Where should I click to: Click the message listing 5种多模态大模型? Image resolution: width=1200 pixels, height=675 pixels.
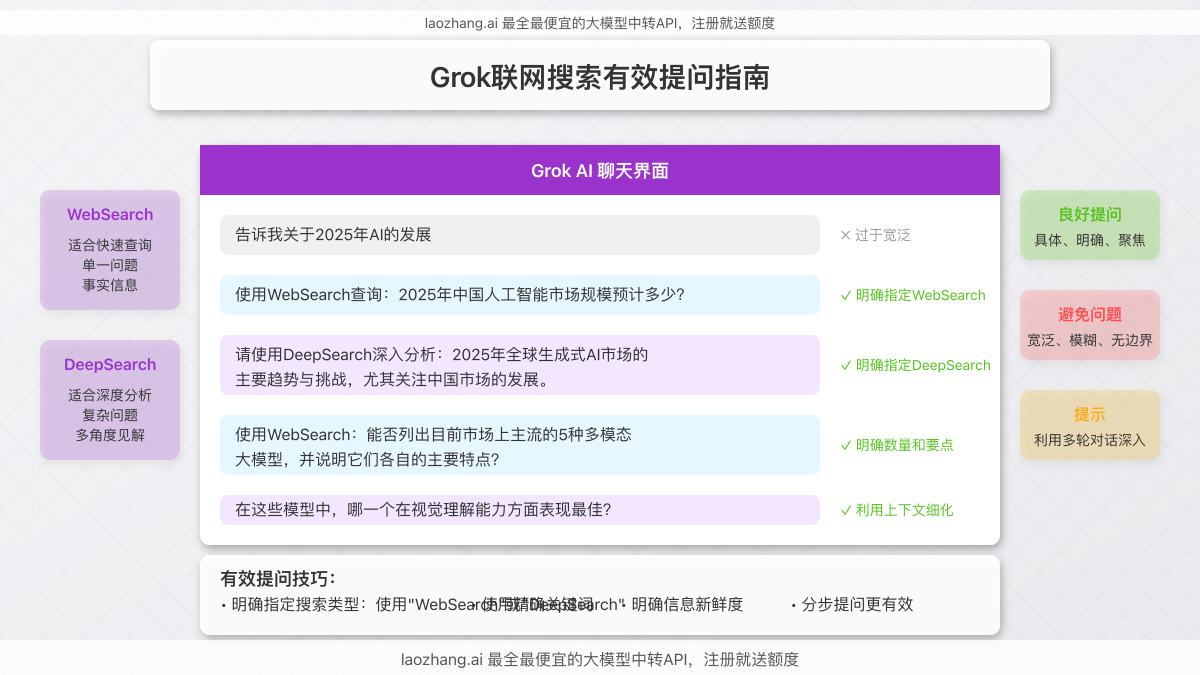pos(520,445)
